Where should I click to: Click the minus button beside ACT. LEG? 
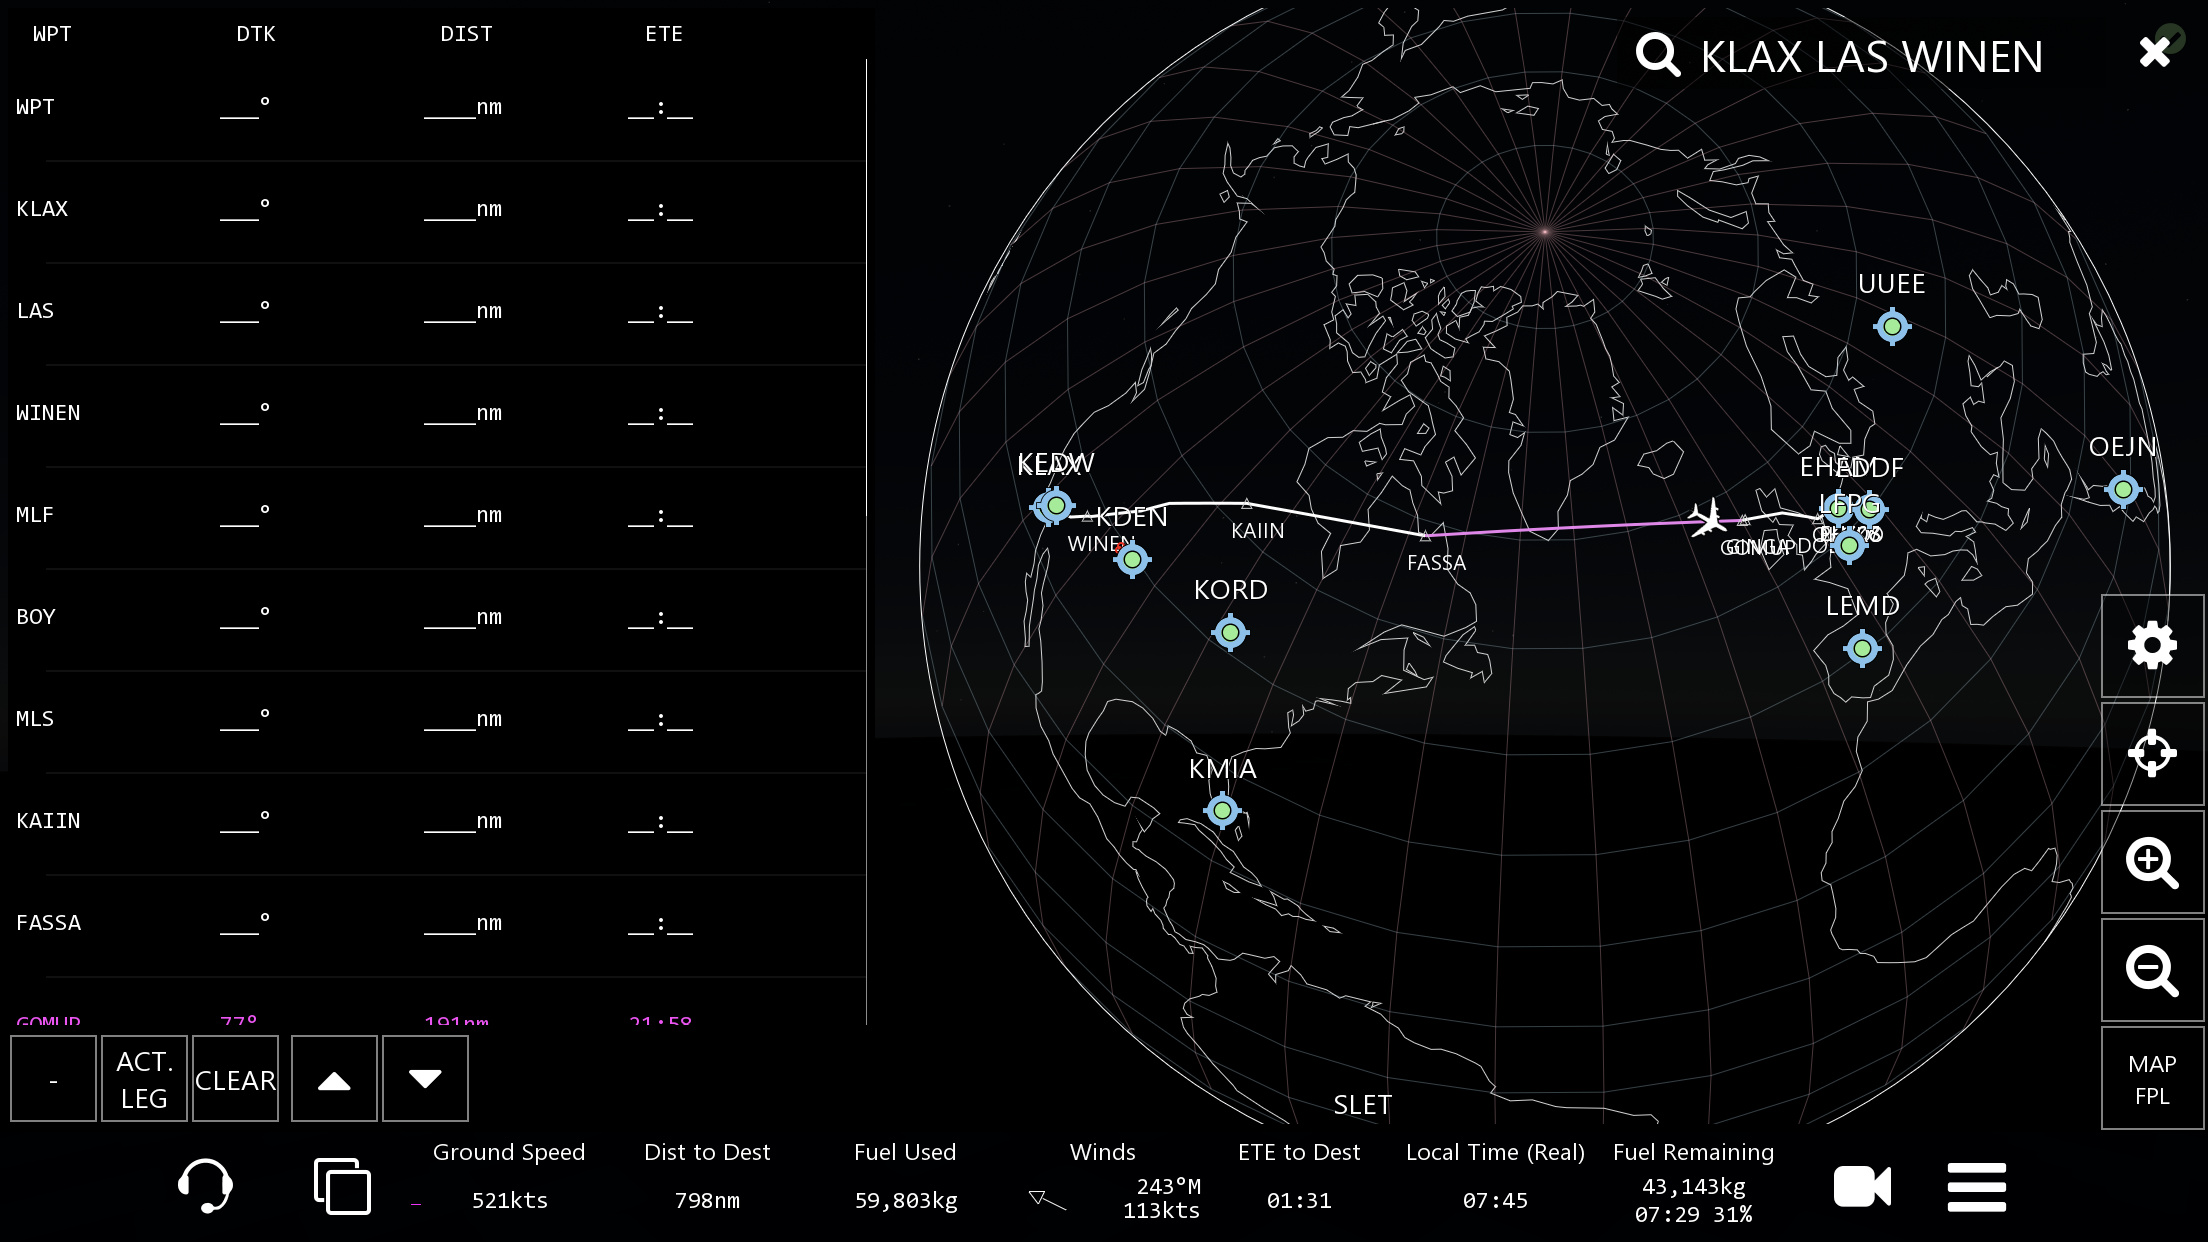[x=53, y=1079]
